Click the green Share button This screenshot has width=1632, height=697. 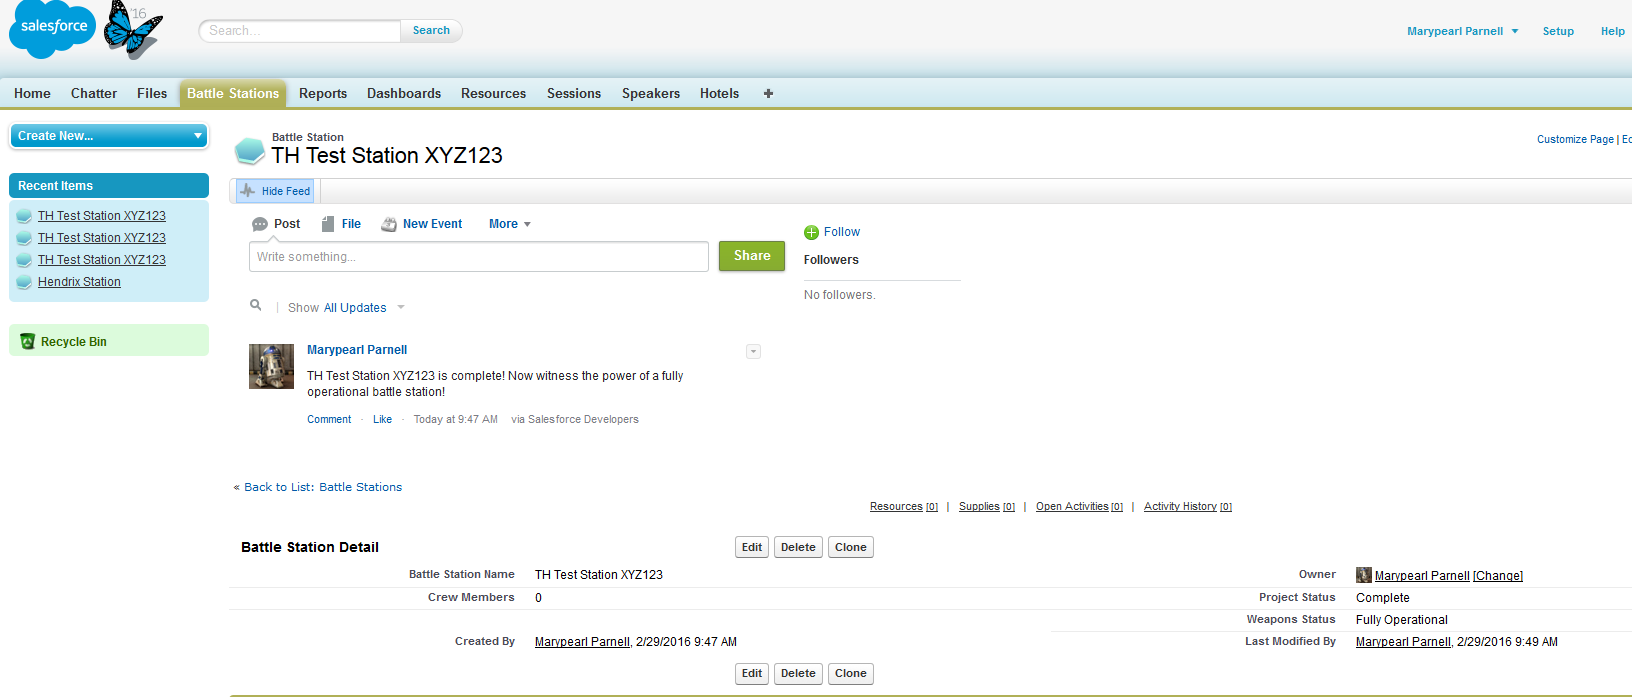coord(752,256)
